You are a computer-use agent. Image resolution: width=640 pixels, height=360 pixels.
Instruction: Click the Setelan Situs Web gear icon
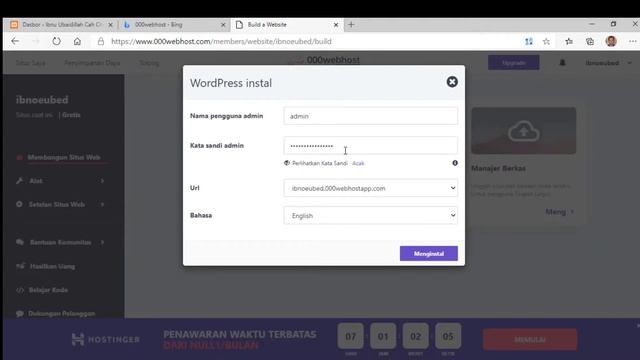[19, 204]
